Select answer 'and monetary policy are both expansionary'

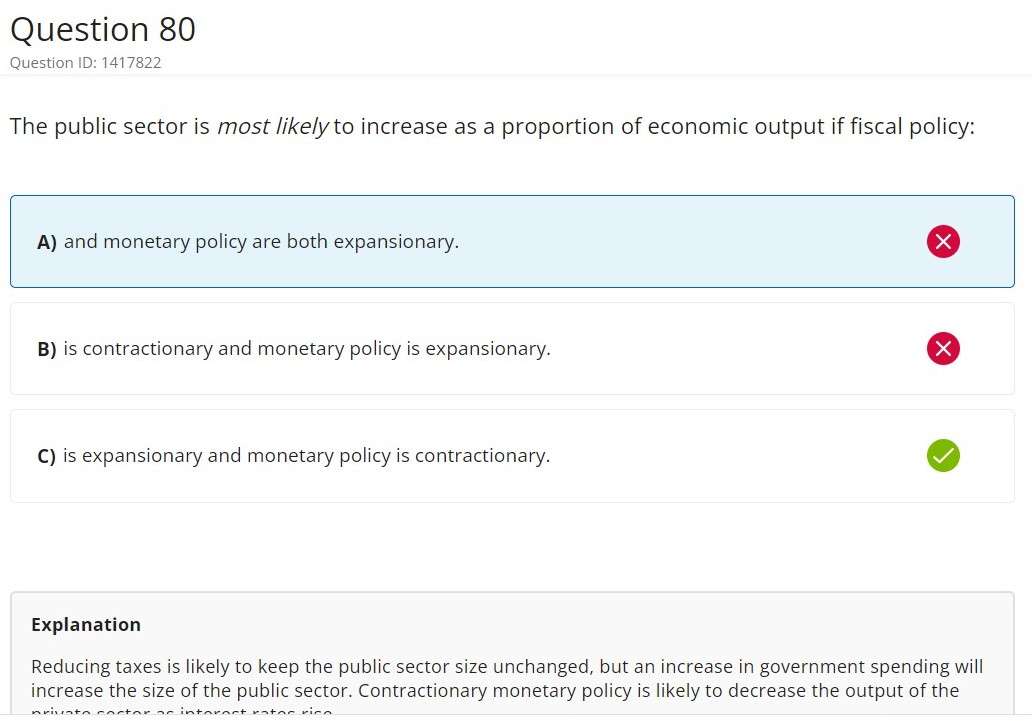coord(261,242)
